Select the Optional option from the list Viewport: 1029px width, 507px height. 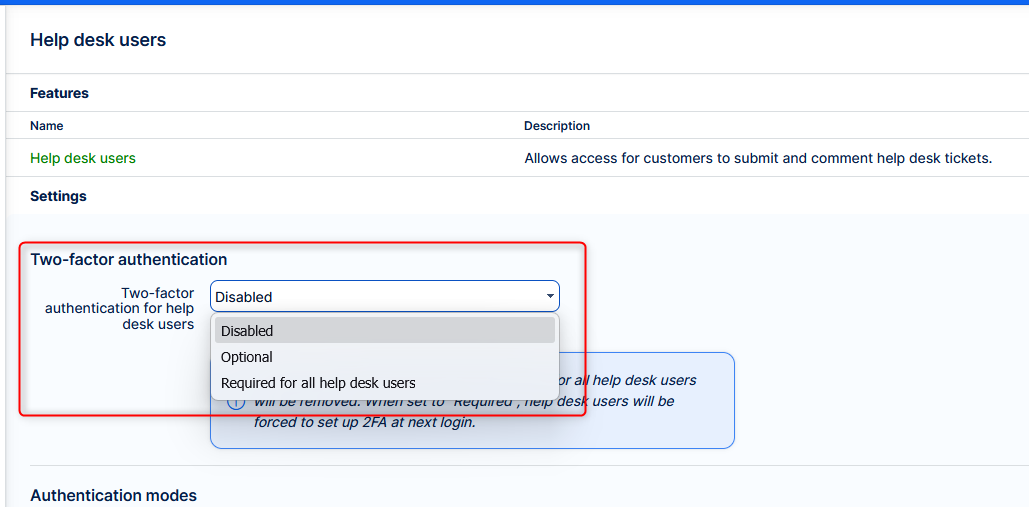pyautogui.click(x=247, y=357)
